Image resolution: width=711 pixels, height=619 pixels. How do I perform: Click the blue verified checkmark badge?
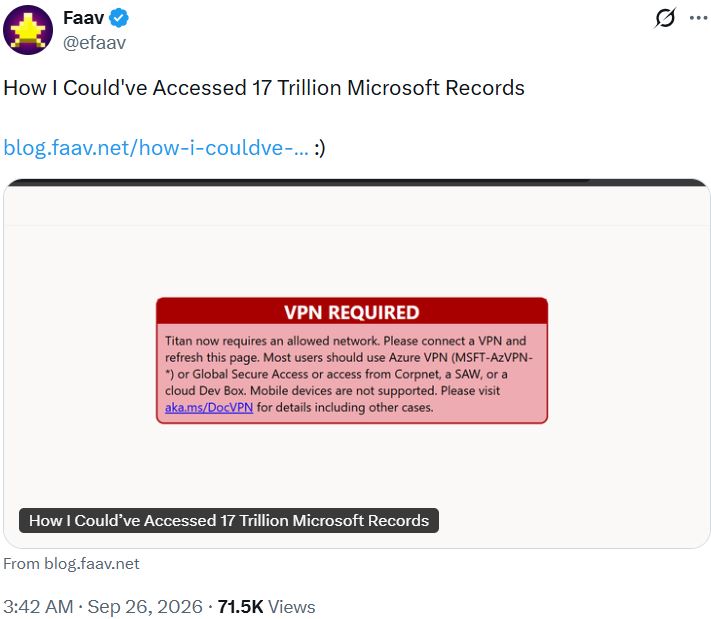tap(119, 18)
